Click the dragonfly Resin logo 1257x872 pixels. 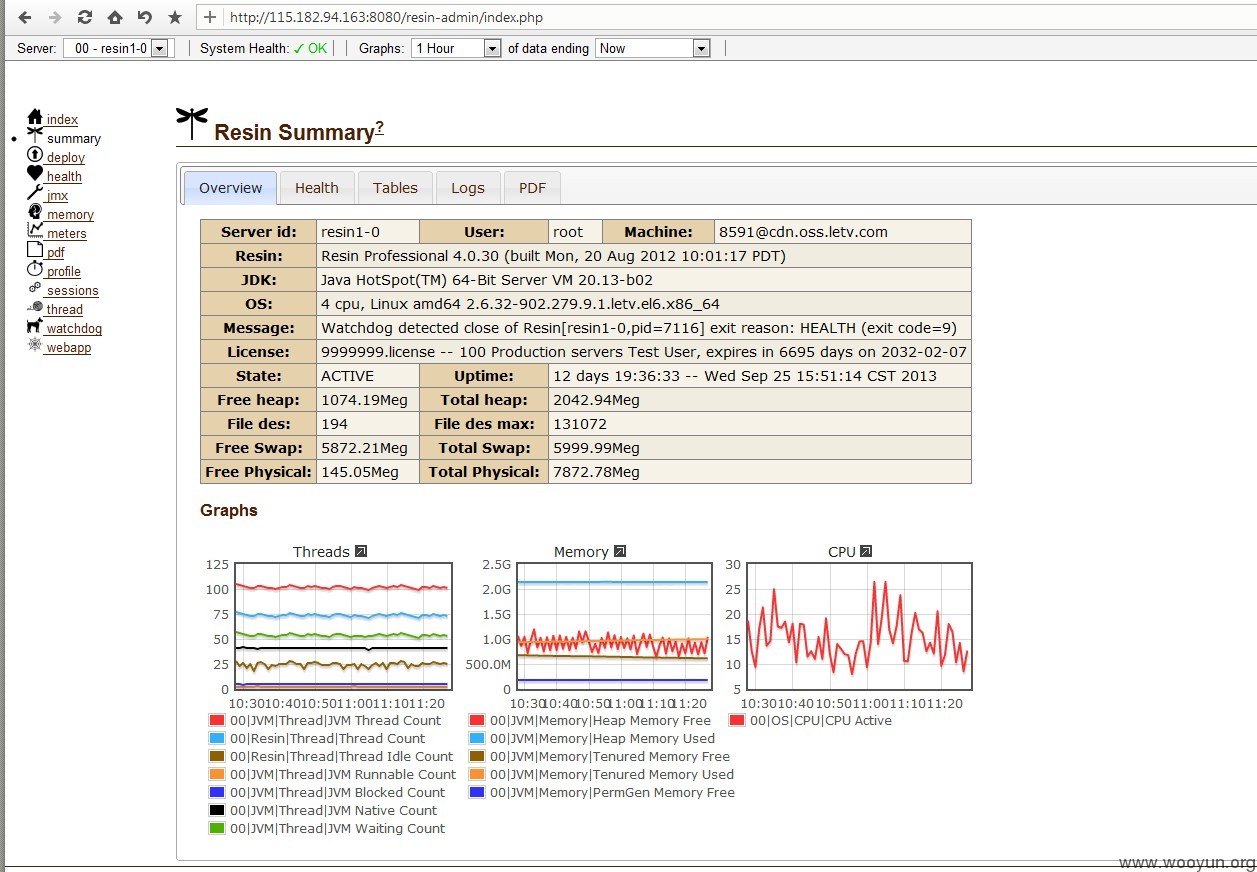click(x=191, y=123)
